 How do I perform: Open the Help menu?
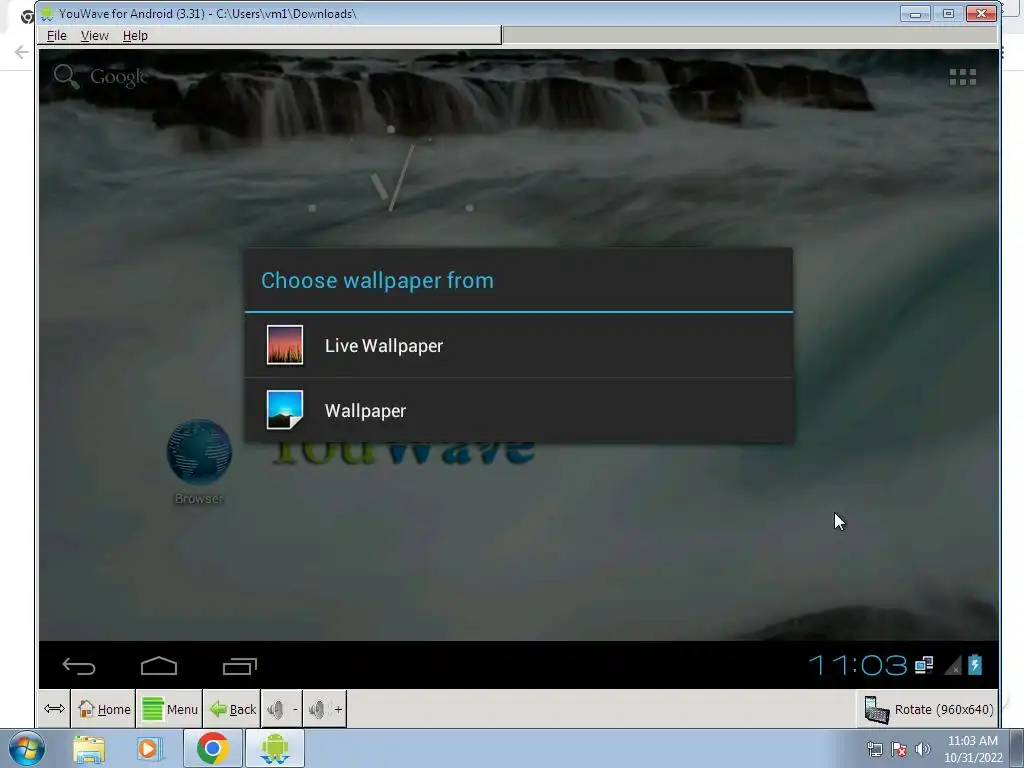coord(135,35)
